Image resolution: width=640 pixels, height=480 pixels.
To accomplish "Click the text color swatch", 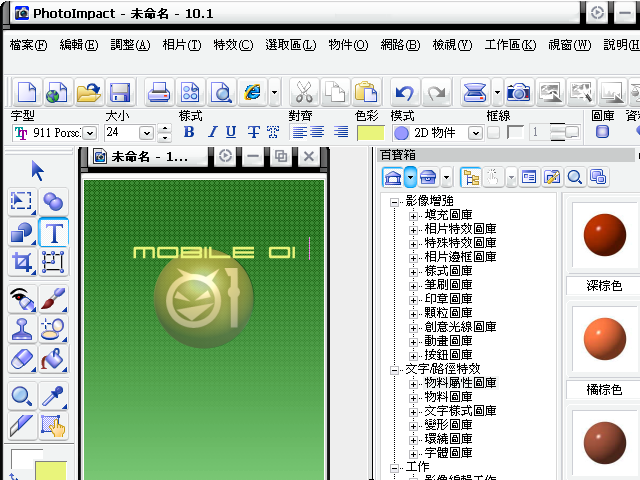I will [370, 133].
